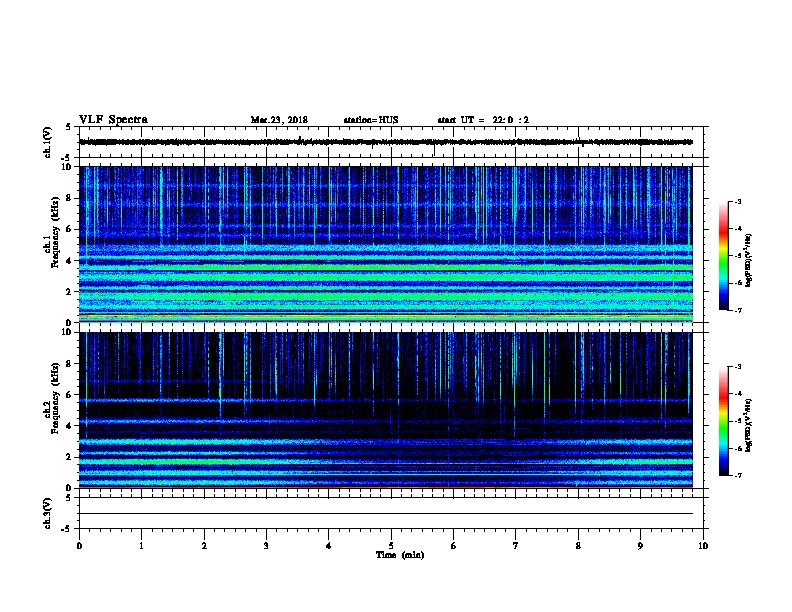The height and width of the screenshot is (612, 792).
Task: Select the date text "Mar.23, 2018"
Action: click(279, 120)
